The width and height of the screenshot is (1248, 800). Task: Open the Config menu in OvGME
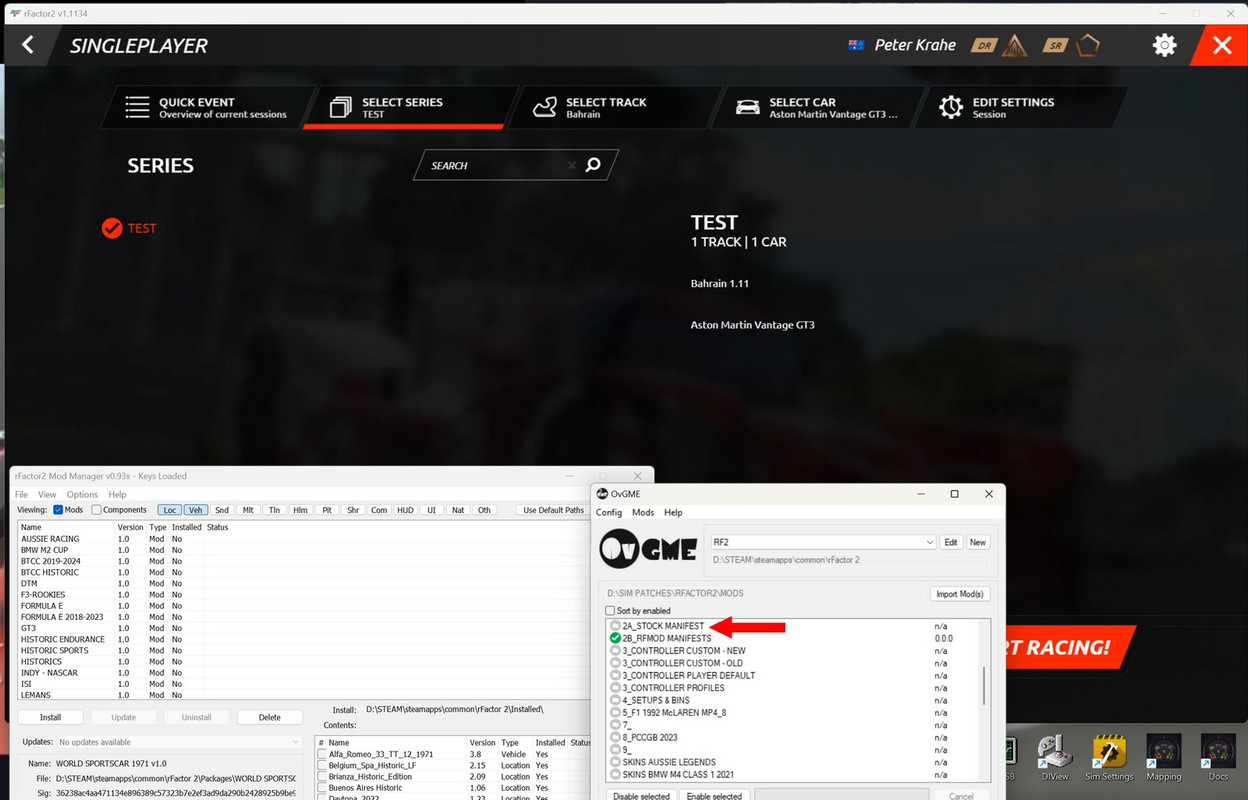(x=609, y=512)
